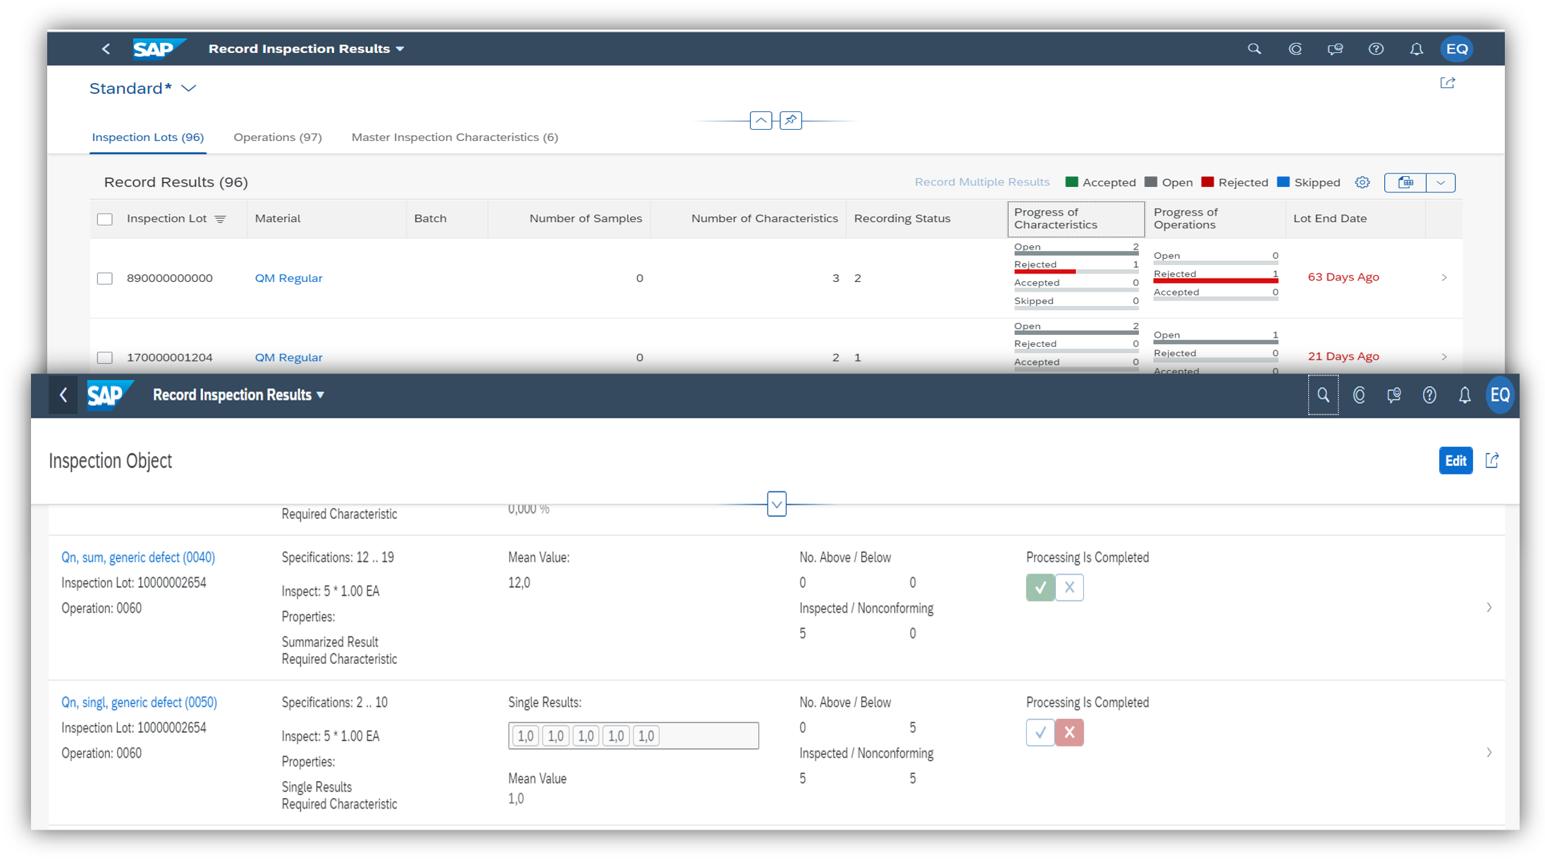Open the help icon in the rear list window header
Screen dimensions: 1545x860
point(1376,48)
